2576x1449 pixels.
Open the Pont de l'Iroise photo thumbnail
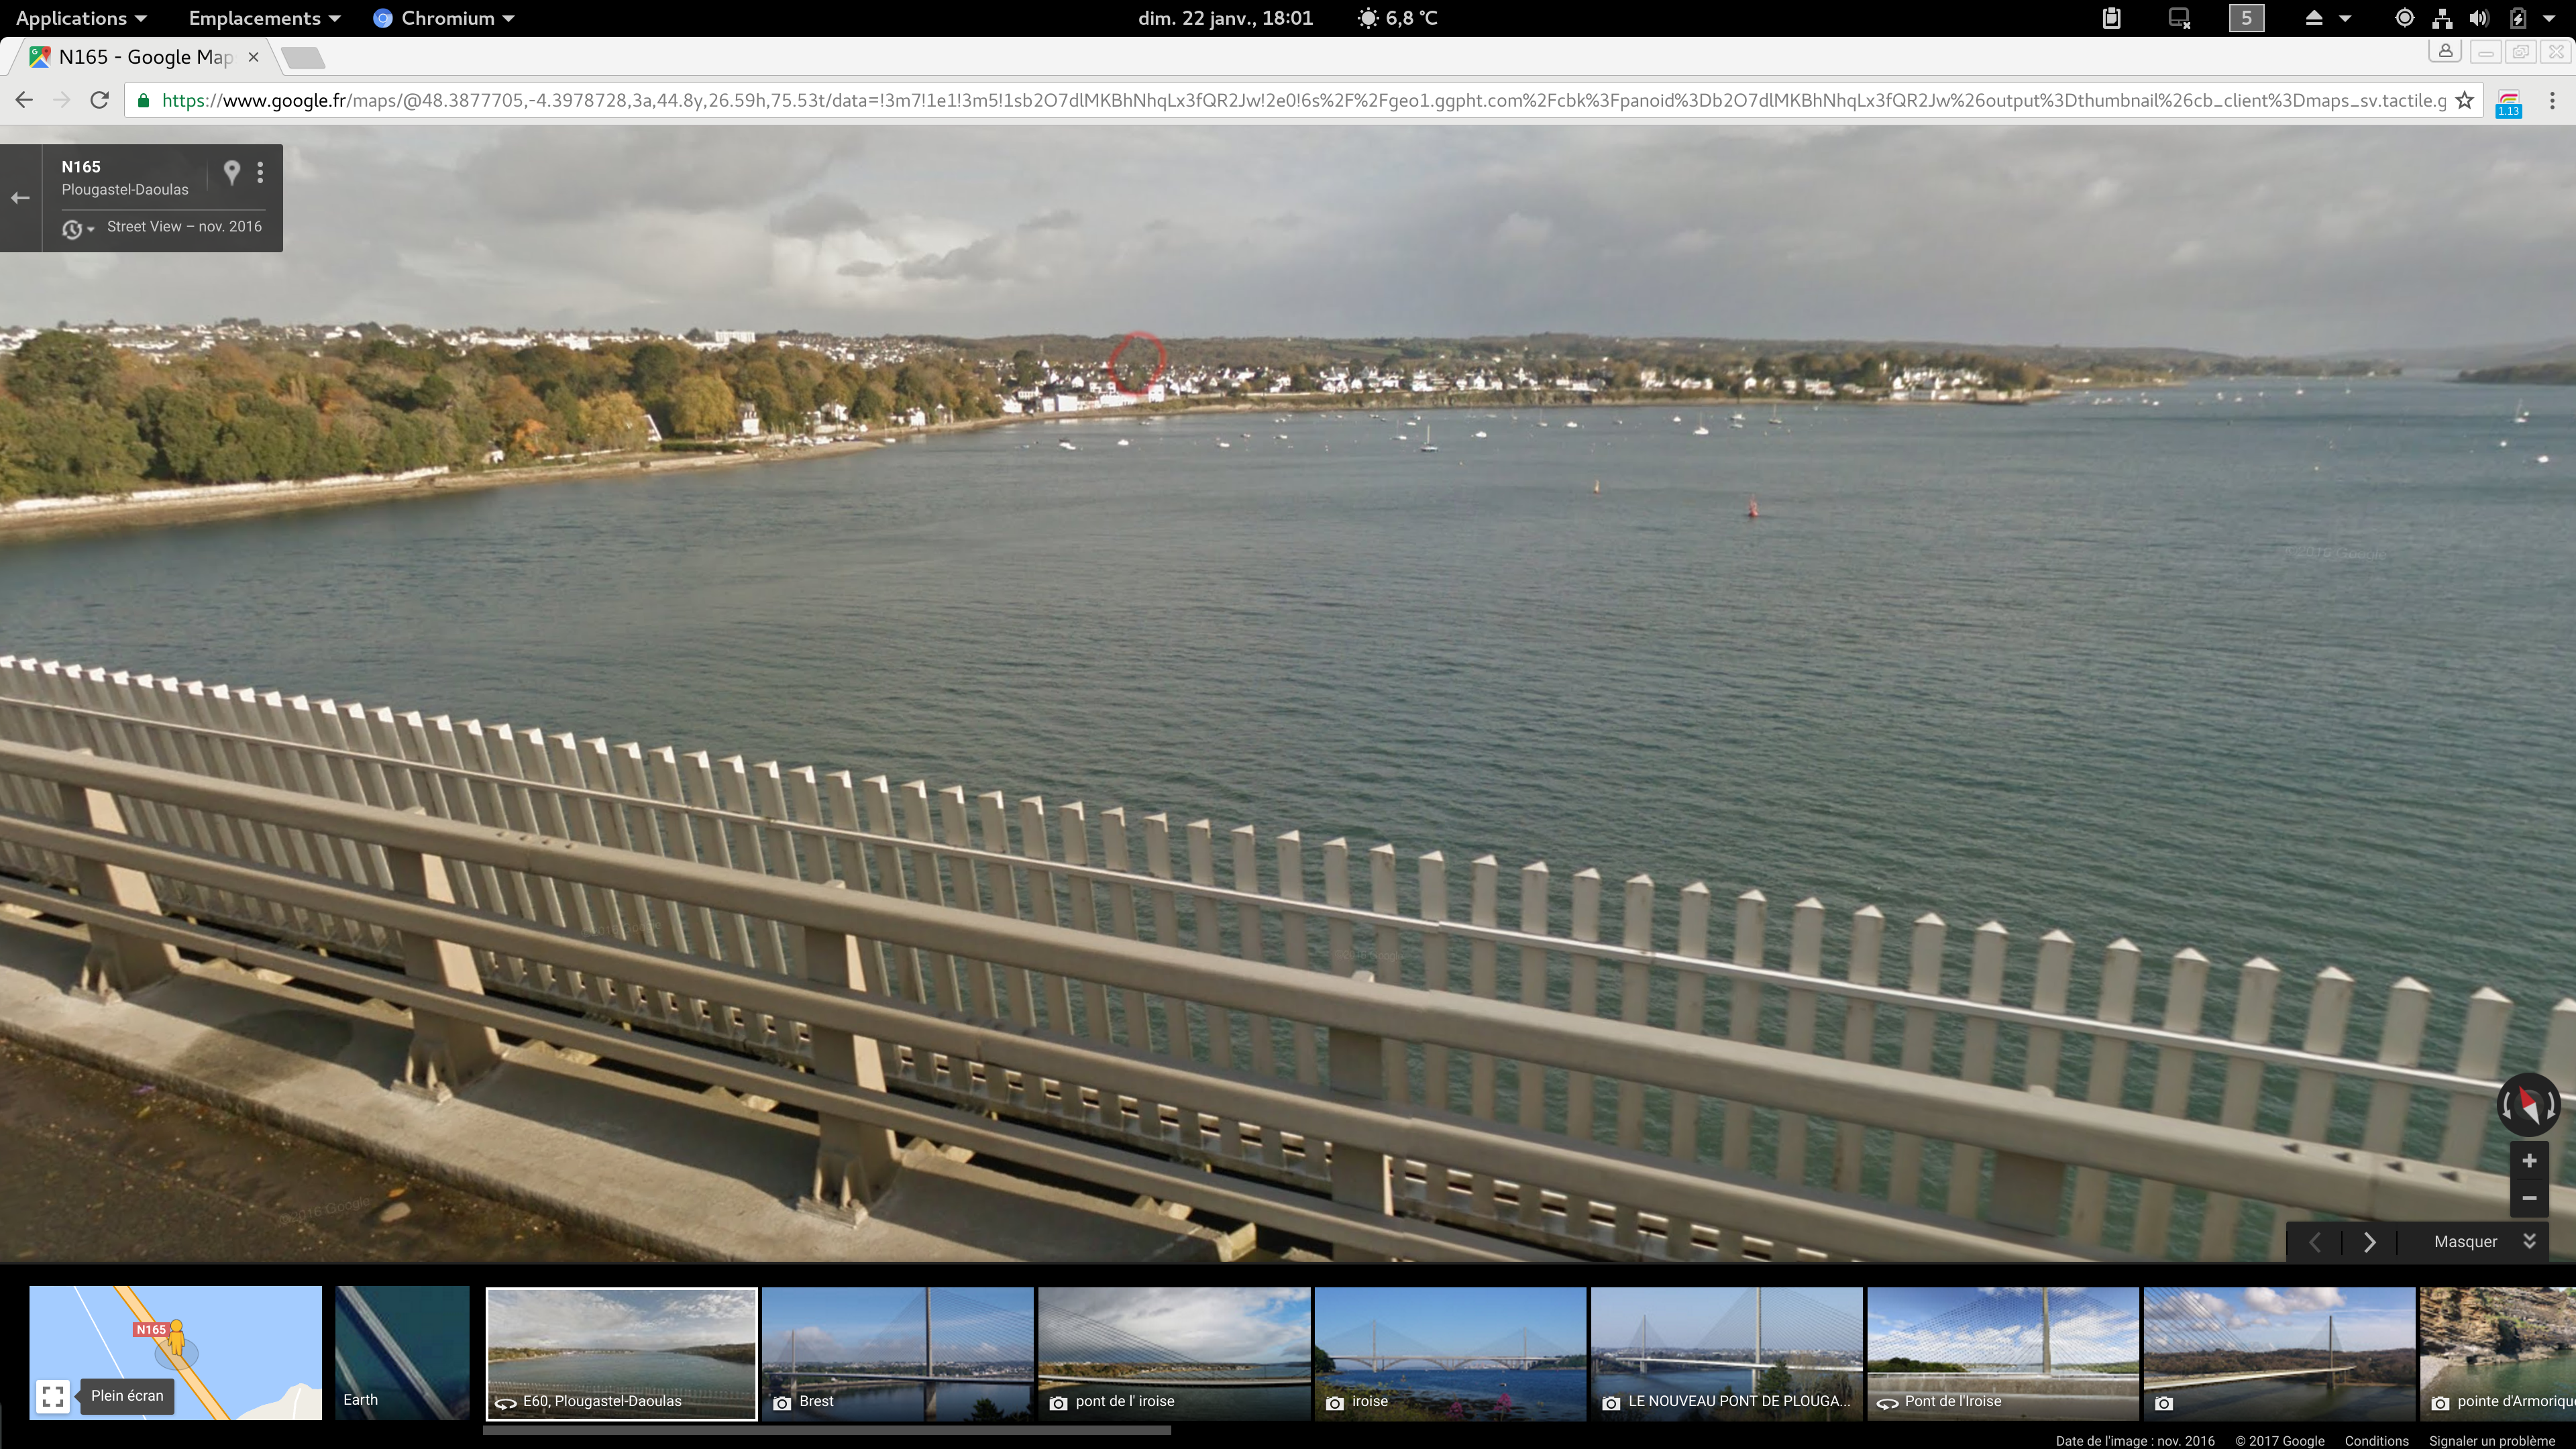coord(2002,1352)
